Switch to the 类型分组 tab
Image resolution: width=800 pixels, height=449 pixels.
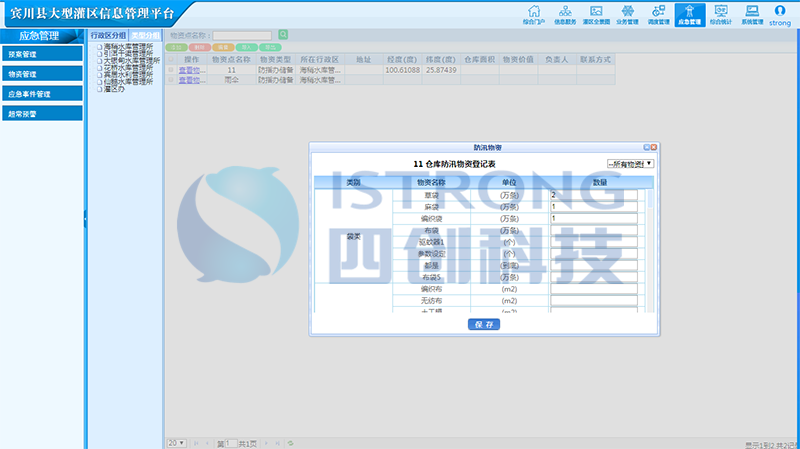coord(145,35)
